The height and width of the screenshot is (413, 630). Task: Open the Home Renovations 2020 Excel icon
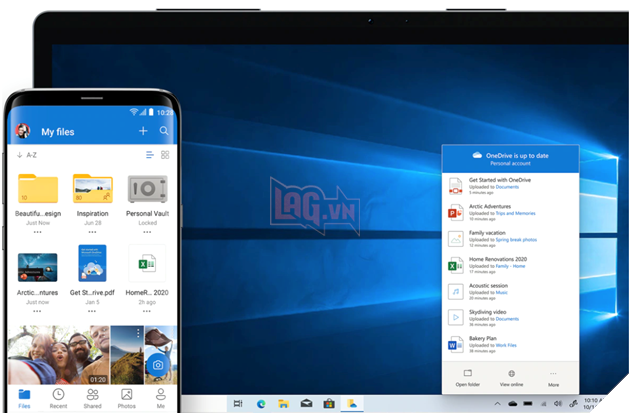click(x=456, y=265)
